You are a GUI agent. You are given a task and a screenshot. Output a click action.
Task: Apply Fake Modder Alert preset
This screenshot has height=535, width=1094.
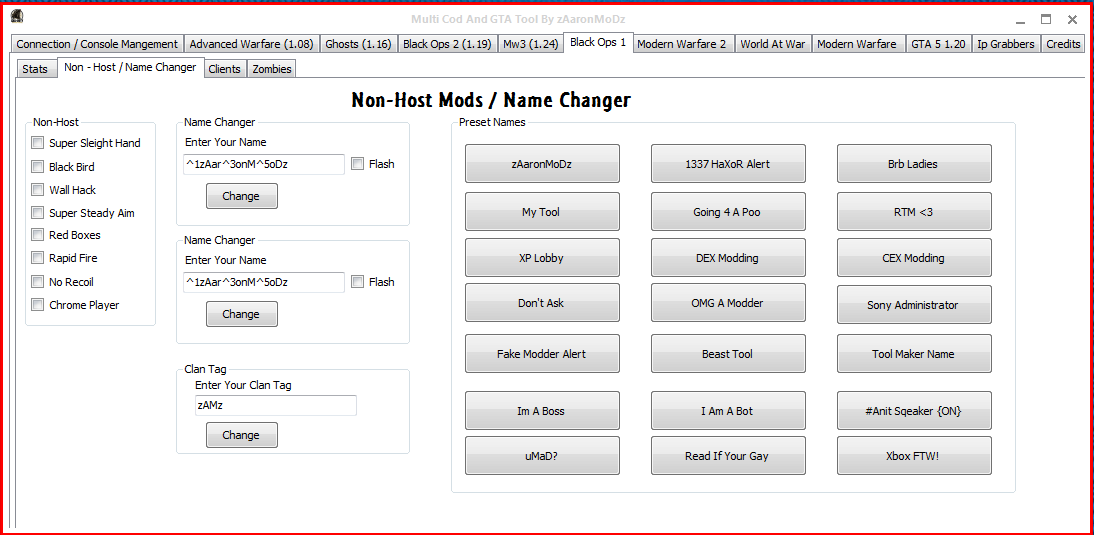pyautogui.click(x=542, y=354)
